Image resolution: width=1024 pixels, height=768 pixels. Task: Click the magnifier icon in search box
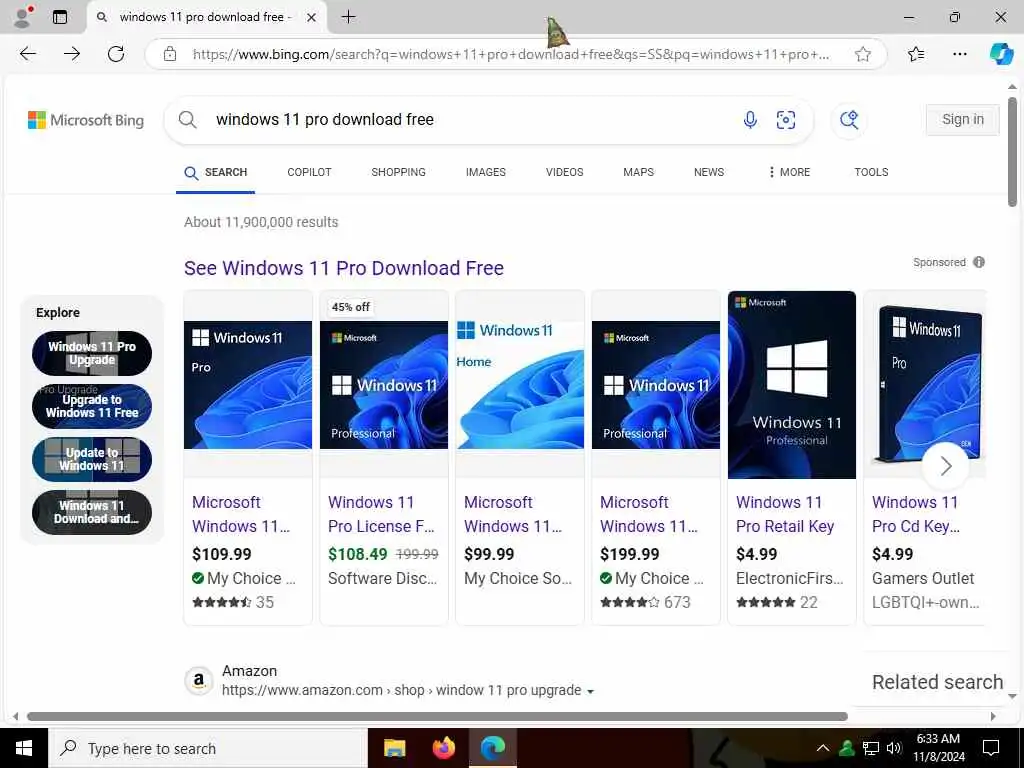(187, 120)
